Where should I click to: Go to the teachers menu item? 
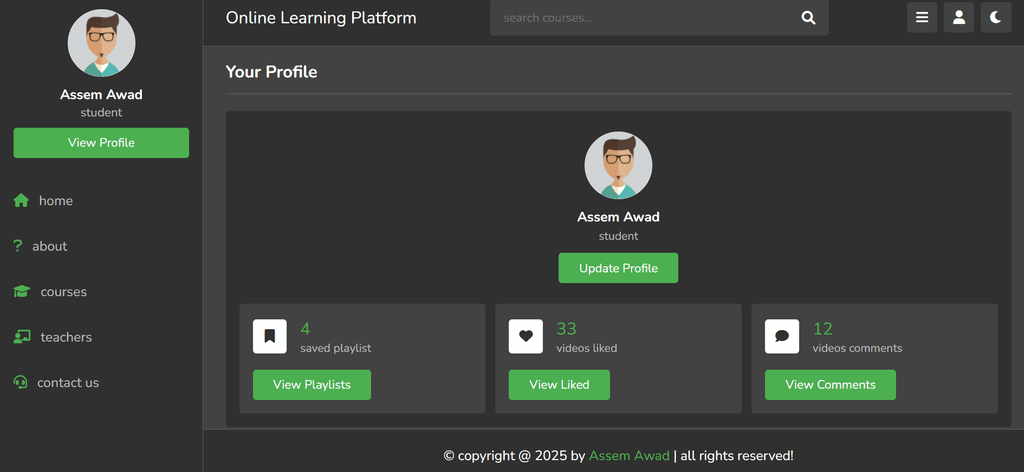coord(66,337)
